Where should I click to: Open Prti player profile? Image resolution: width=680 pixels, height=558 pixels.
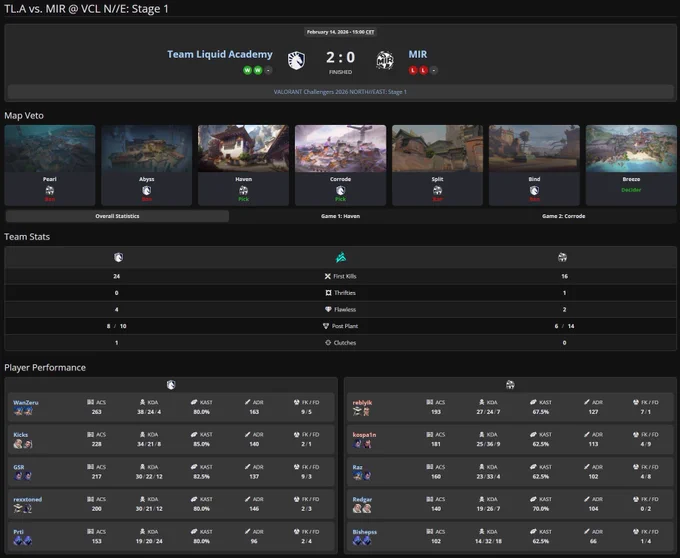pos(18,532)
